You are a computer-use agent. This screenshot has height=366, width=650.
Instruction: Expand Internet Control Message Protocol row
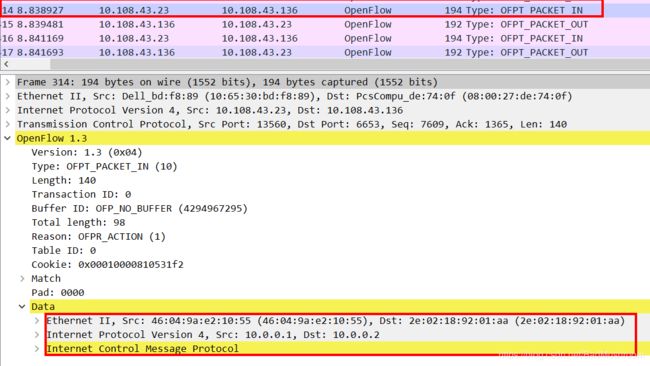tap(37, 349)
